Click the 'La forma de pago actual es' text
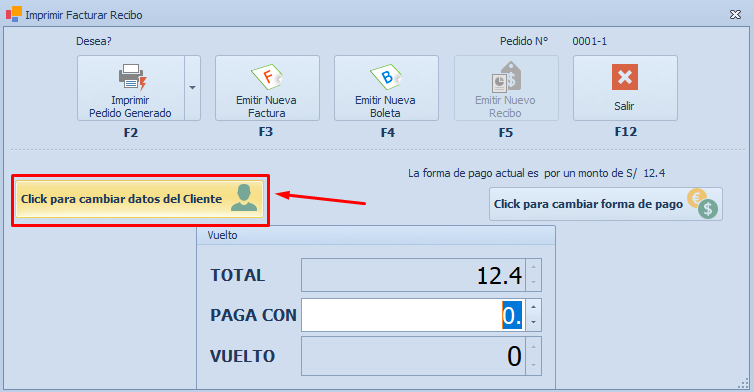This screenshot has width=754, height=392. coord(473,173)
